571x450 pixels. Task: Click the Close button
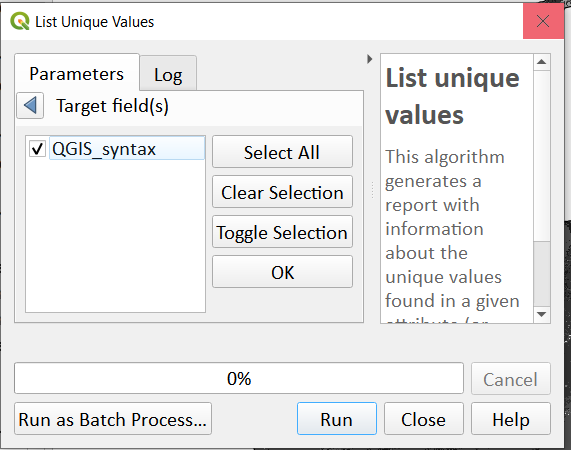tap(424, 419)
